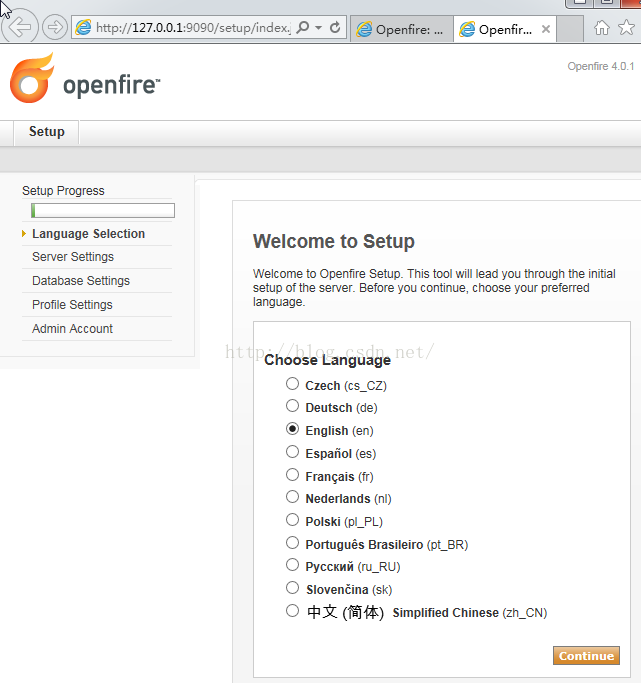Screen dimensions: 641x683
Task: Close the active Openfire browser tab
Action: [x=546, y=29]
